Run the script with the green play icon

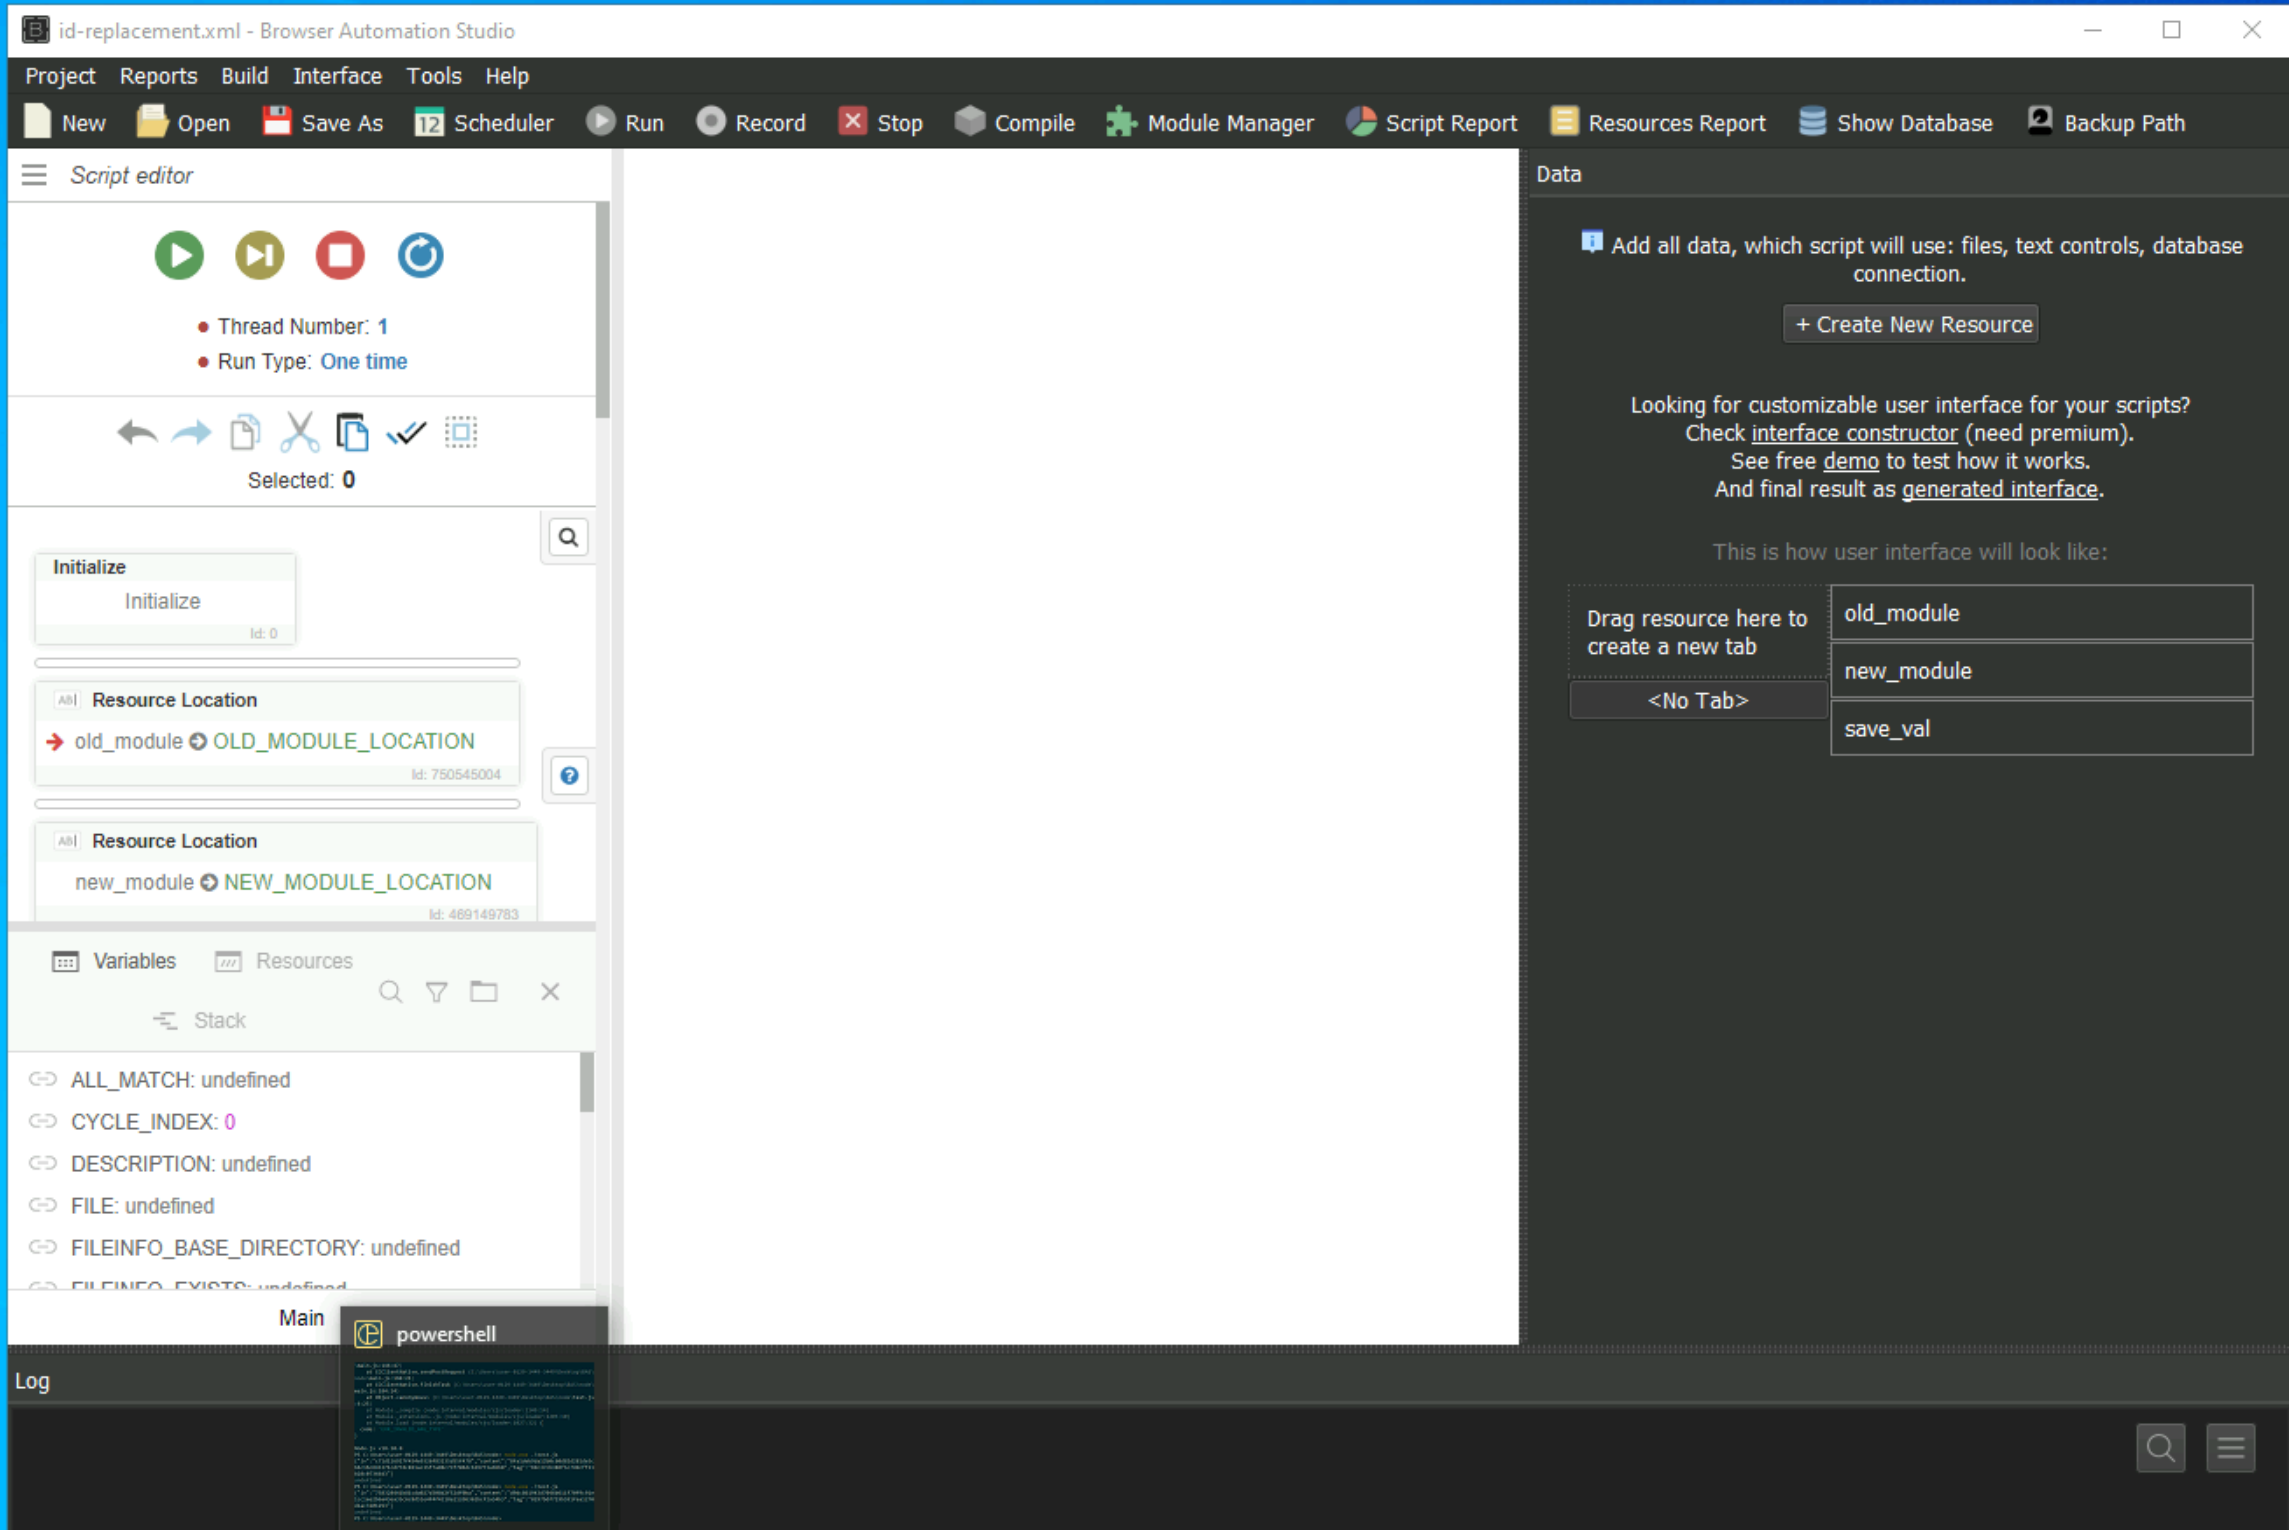click(x=178, y=255)
